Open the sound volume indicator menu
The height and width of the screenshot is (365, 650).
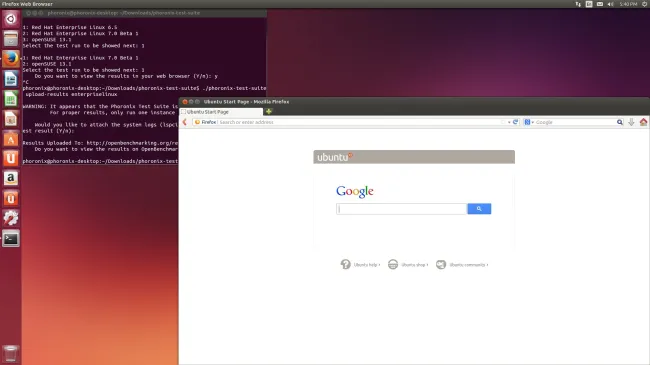[611, 4]
